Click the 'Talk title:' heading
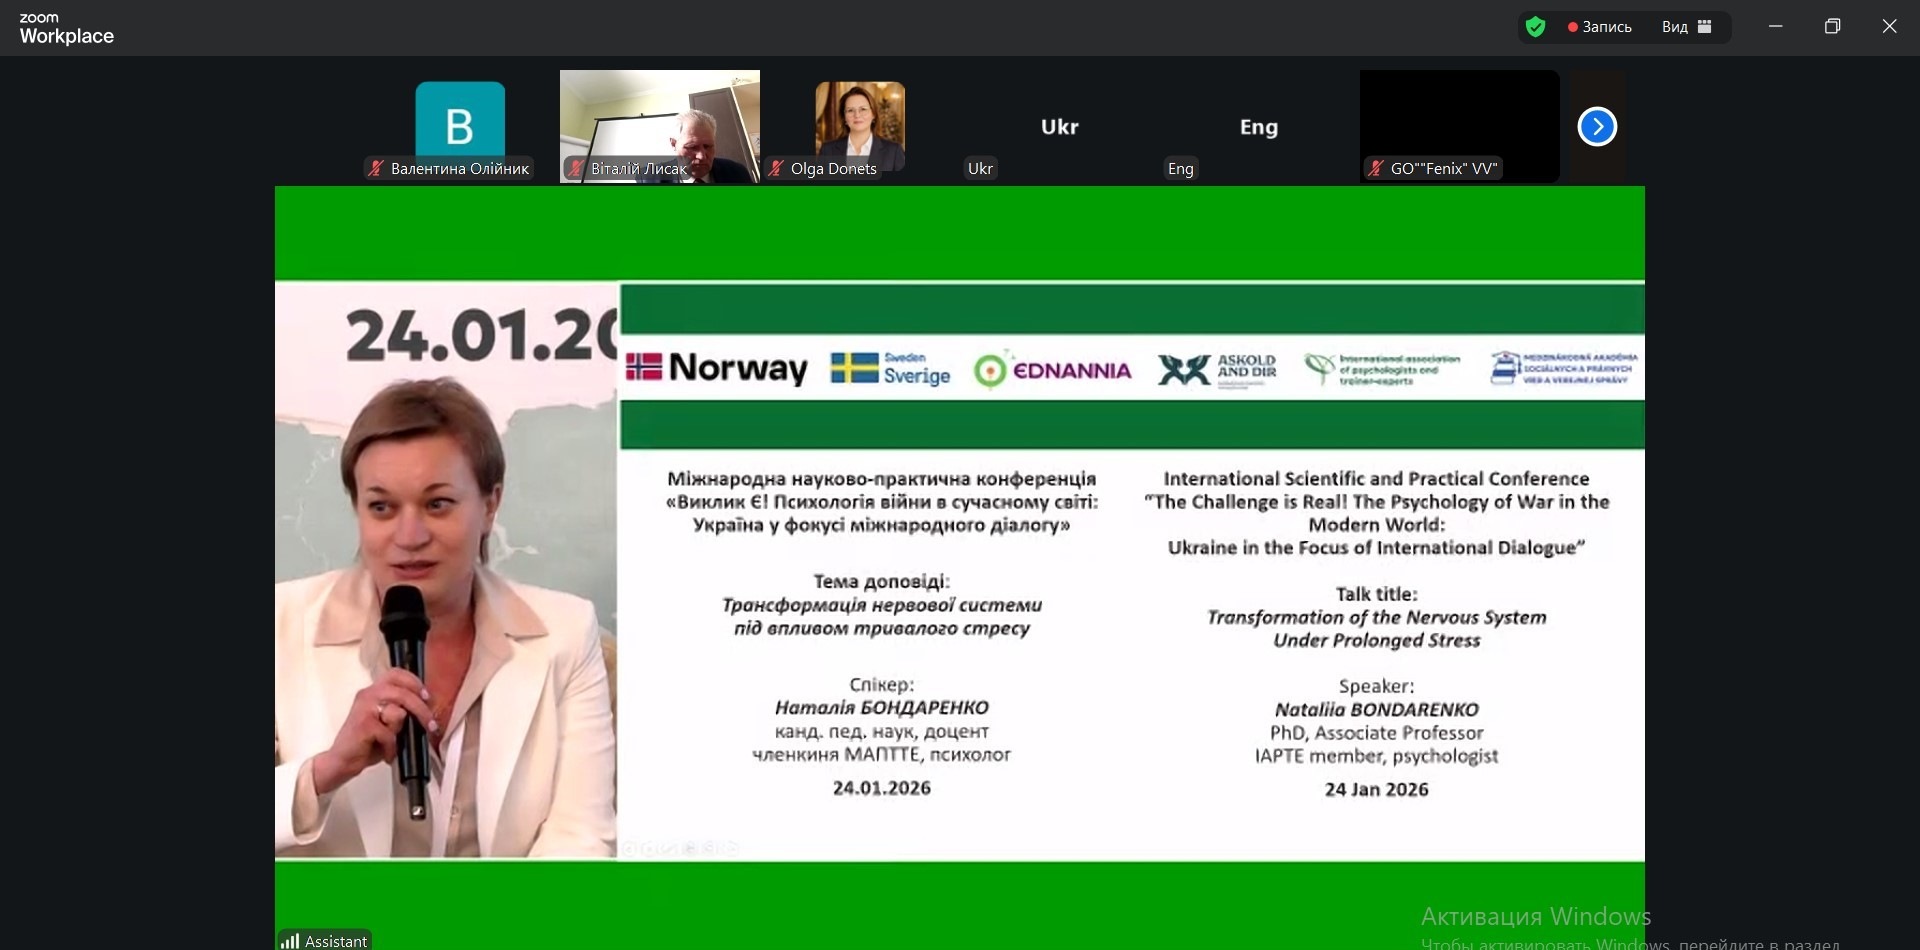Screen dimensions: 1920x950 (1376, 594)
